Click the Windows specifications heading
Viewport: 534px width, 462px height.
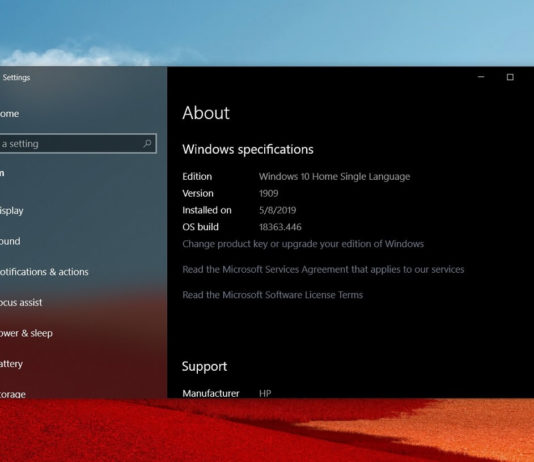pyautogui.click(x=248, y=149)
